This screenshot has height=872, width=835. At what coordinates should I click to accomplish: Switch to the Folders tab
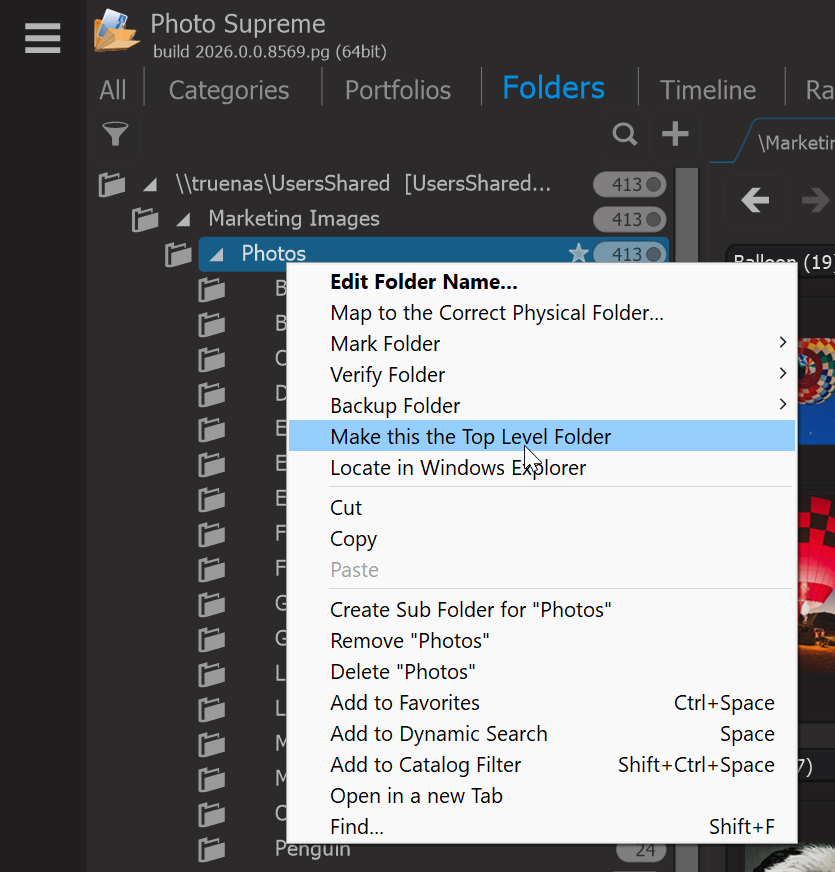pyautogui.click(x=554, y=88)
